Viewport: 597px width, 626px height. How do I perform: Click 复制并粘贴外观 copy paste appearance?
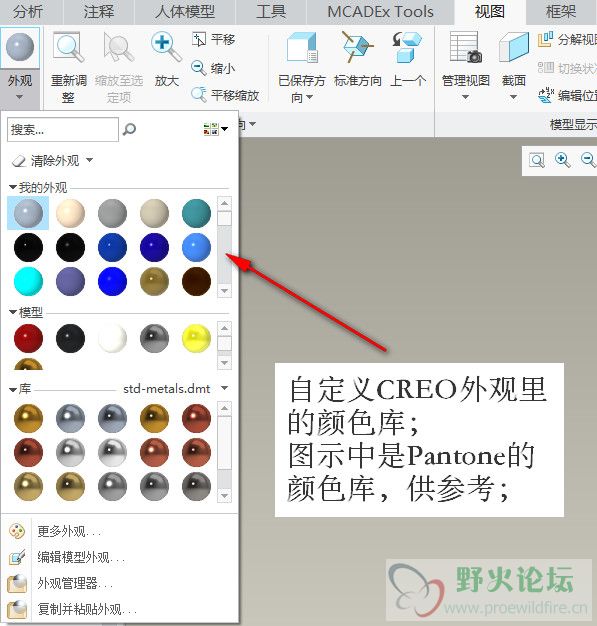[x=87, y=609]
